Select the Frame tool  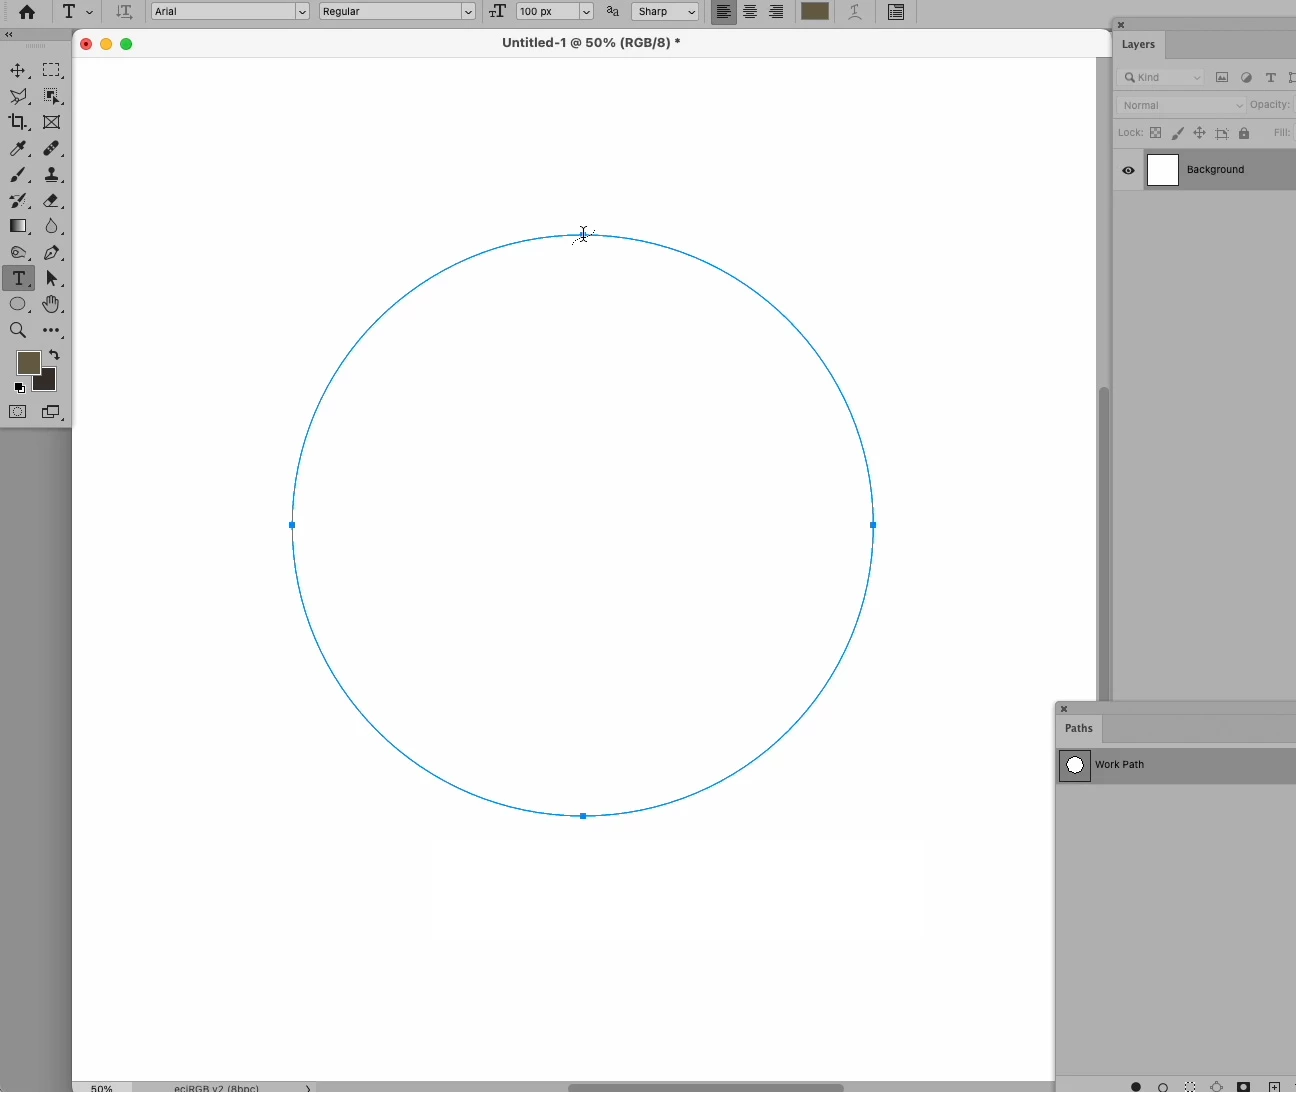tap(52, 123)
